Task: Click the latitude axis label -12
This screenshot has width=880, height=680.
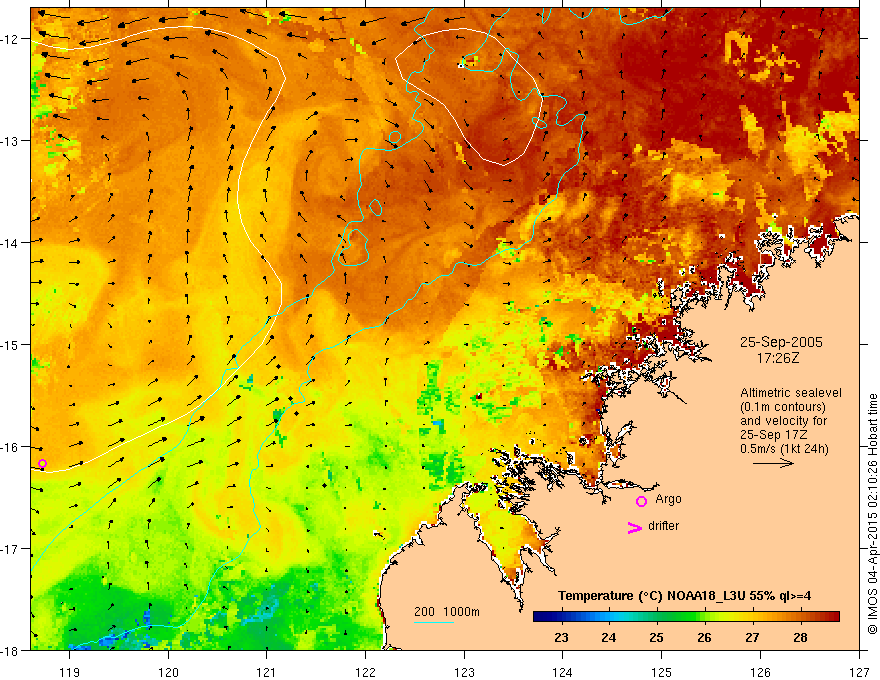Action: click(x=10, y=39)
